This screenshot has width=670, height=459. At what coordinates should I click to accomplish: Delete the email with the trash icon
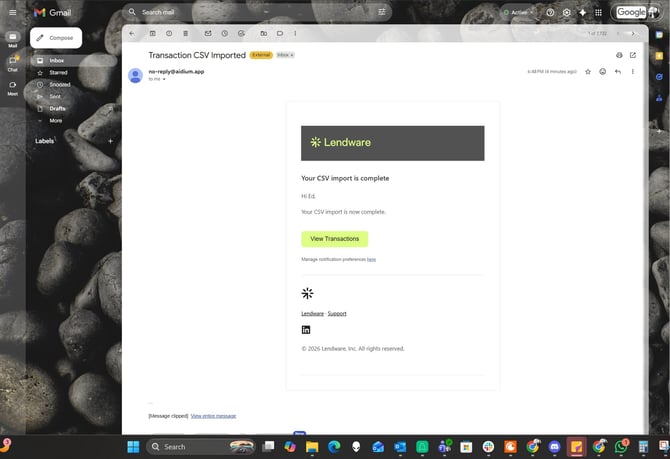[186, 33]
